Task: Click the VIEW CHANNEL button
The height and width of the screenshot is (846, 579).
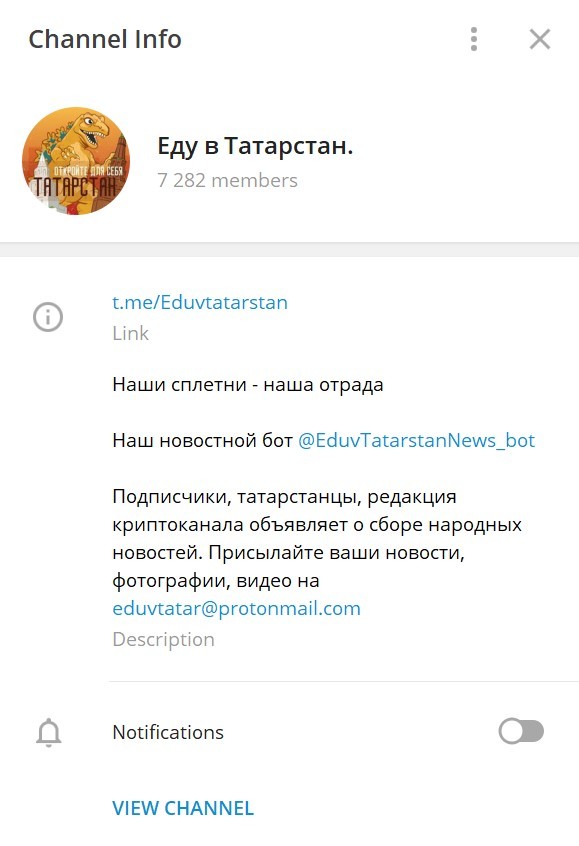Action: click(183, 808)
